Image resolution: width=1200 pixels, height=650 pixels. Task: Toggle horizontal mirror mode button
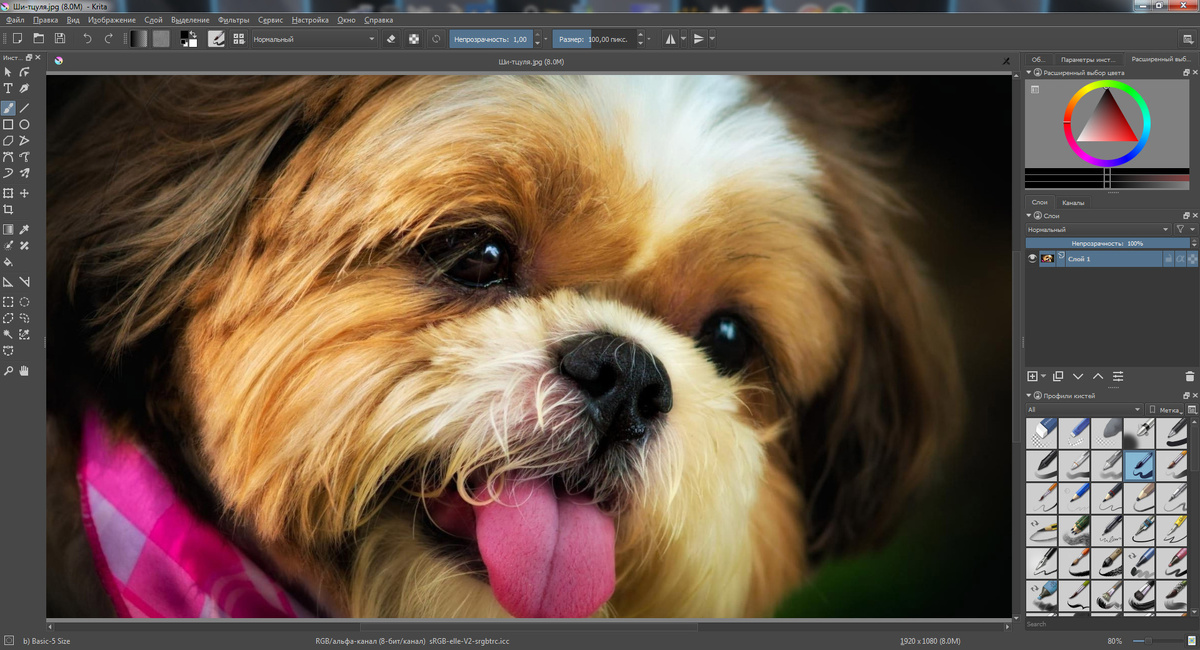point(671,39)
